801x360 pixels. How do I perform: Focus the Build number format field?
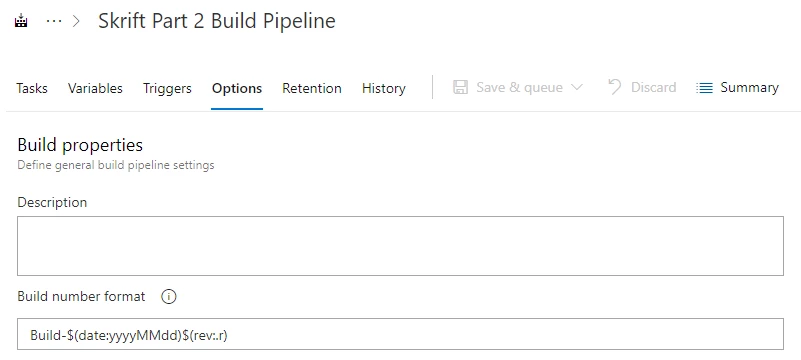coord(400,334)
